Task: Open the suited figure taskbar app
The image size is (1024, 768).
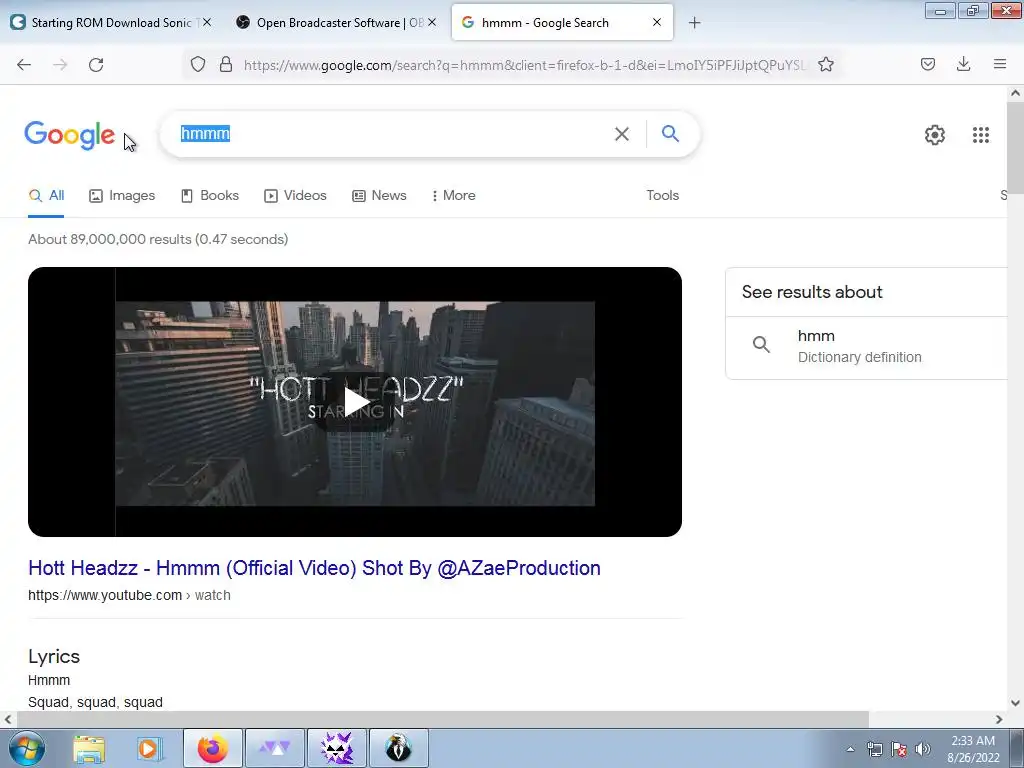Action: point(399,748)
